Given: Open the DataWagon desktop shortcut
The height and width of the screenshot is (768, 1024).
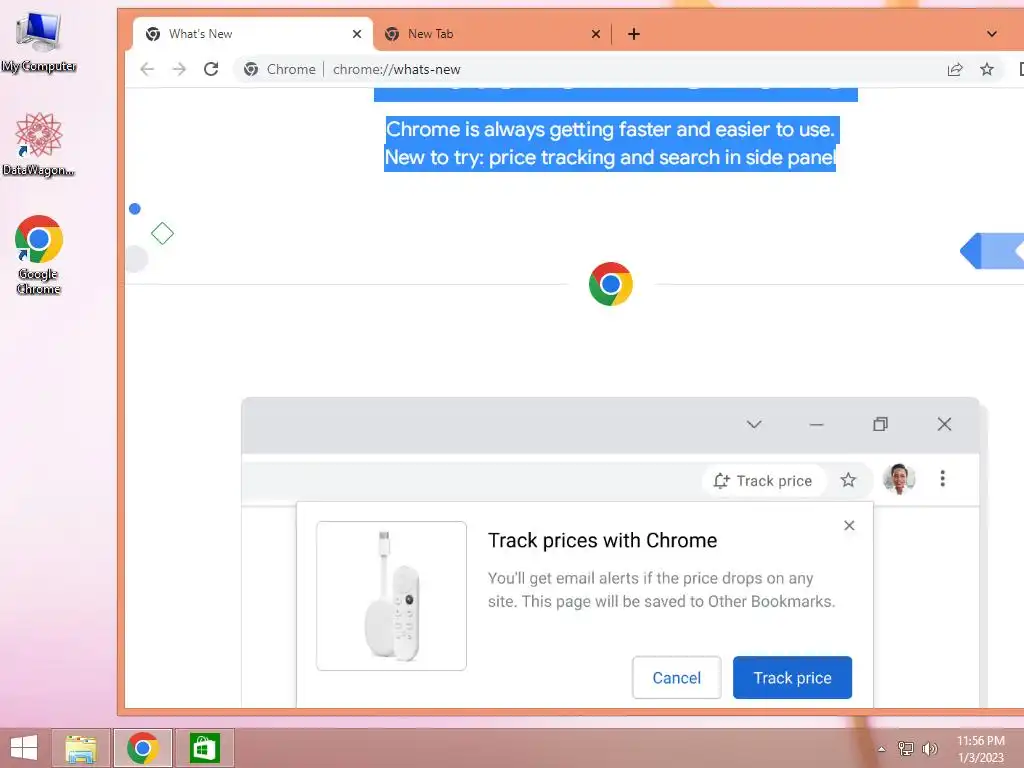Looking at the screenshot, I should point(39,144).
